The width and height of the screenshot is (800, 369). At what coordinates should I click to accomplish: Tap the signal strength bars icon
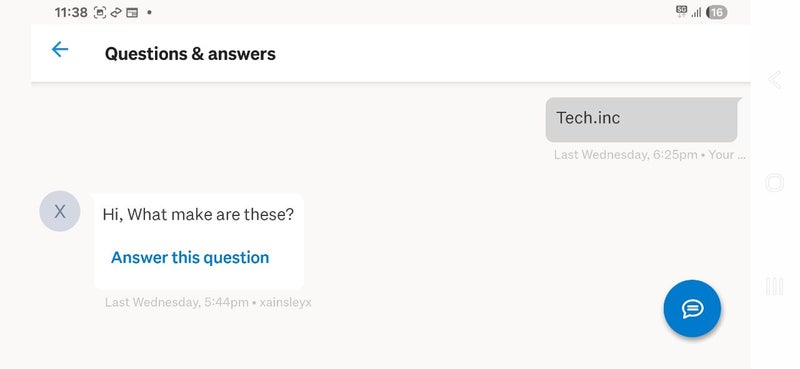[x=696, y=13]
